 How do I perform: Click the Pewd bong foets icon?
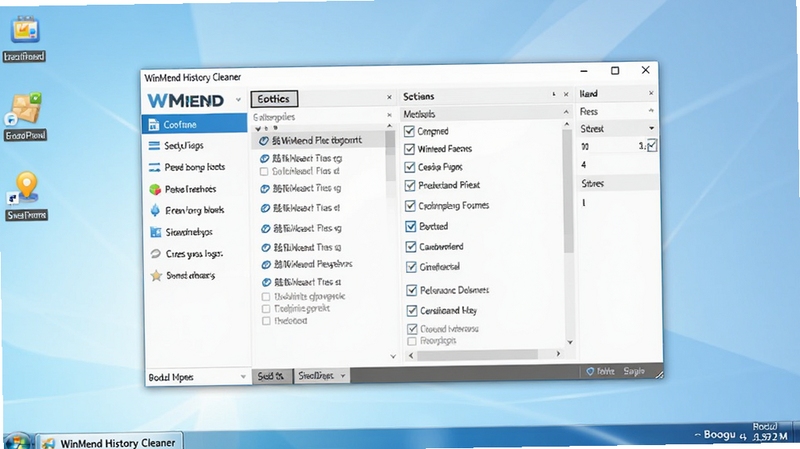tap(154, 167)
